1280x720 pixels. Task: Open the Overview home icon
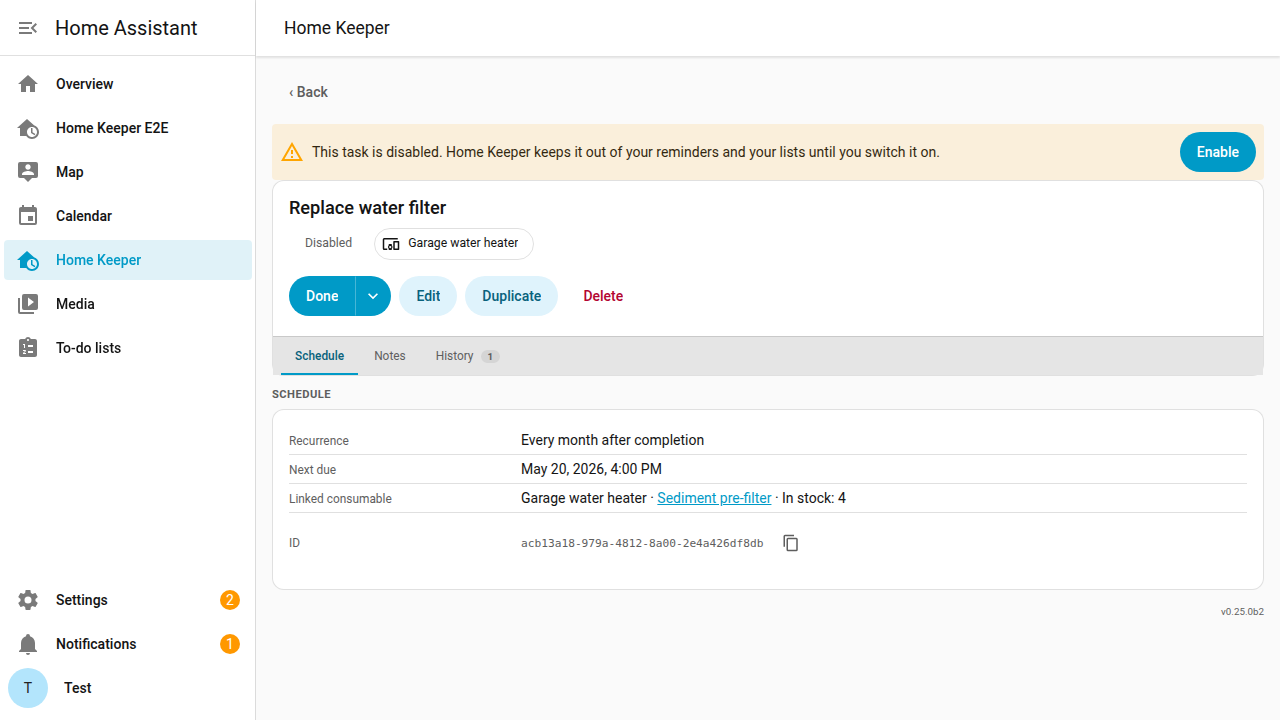click(28, 84)
